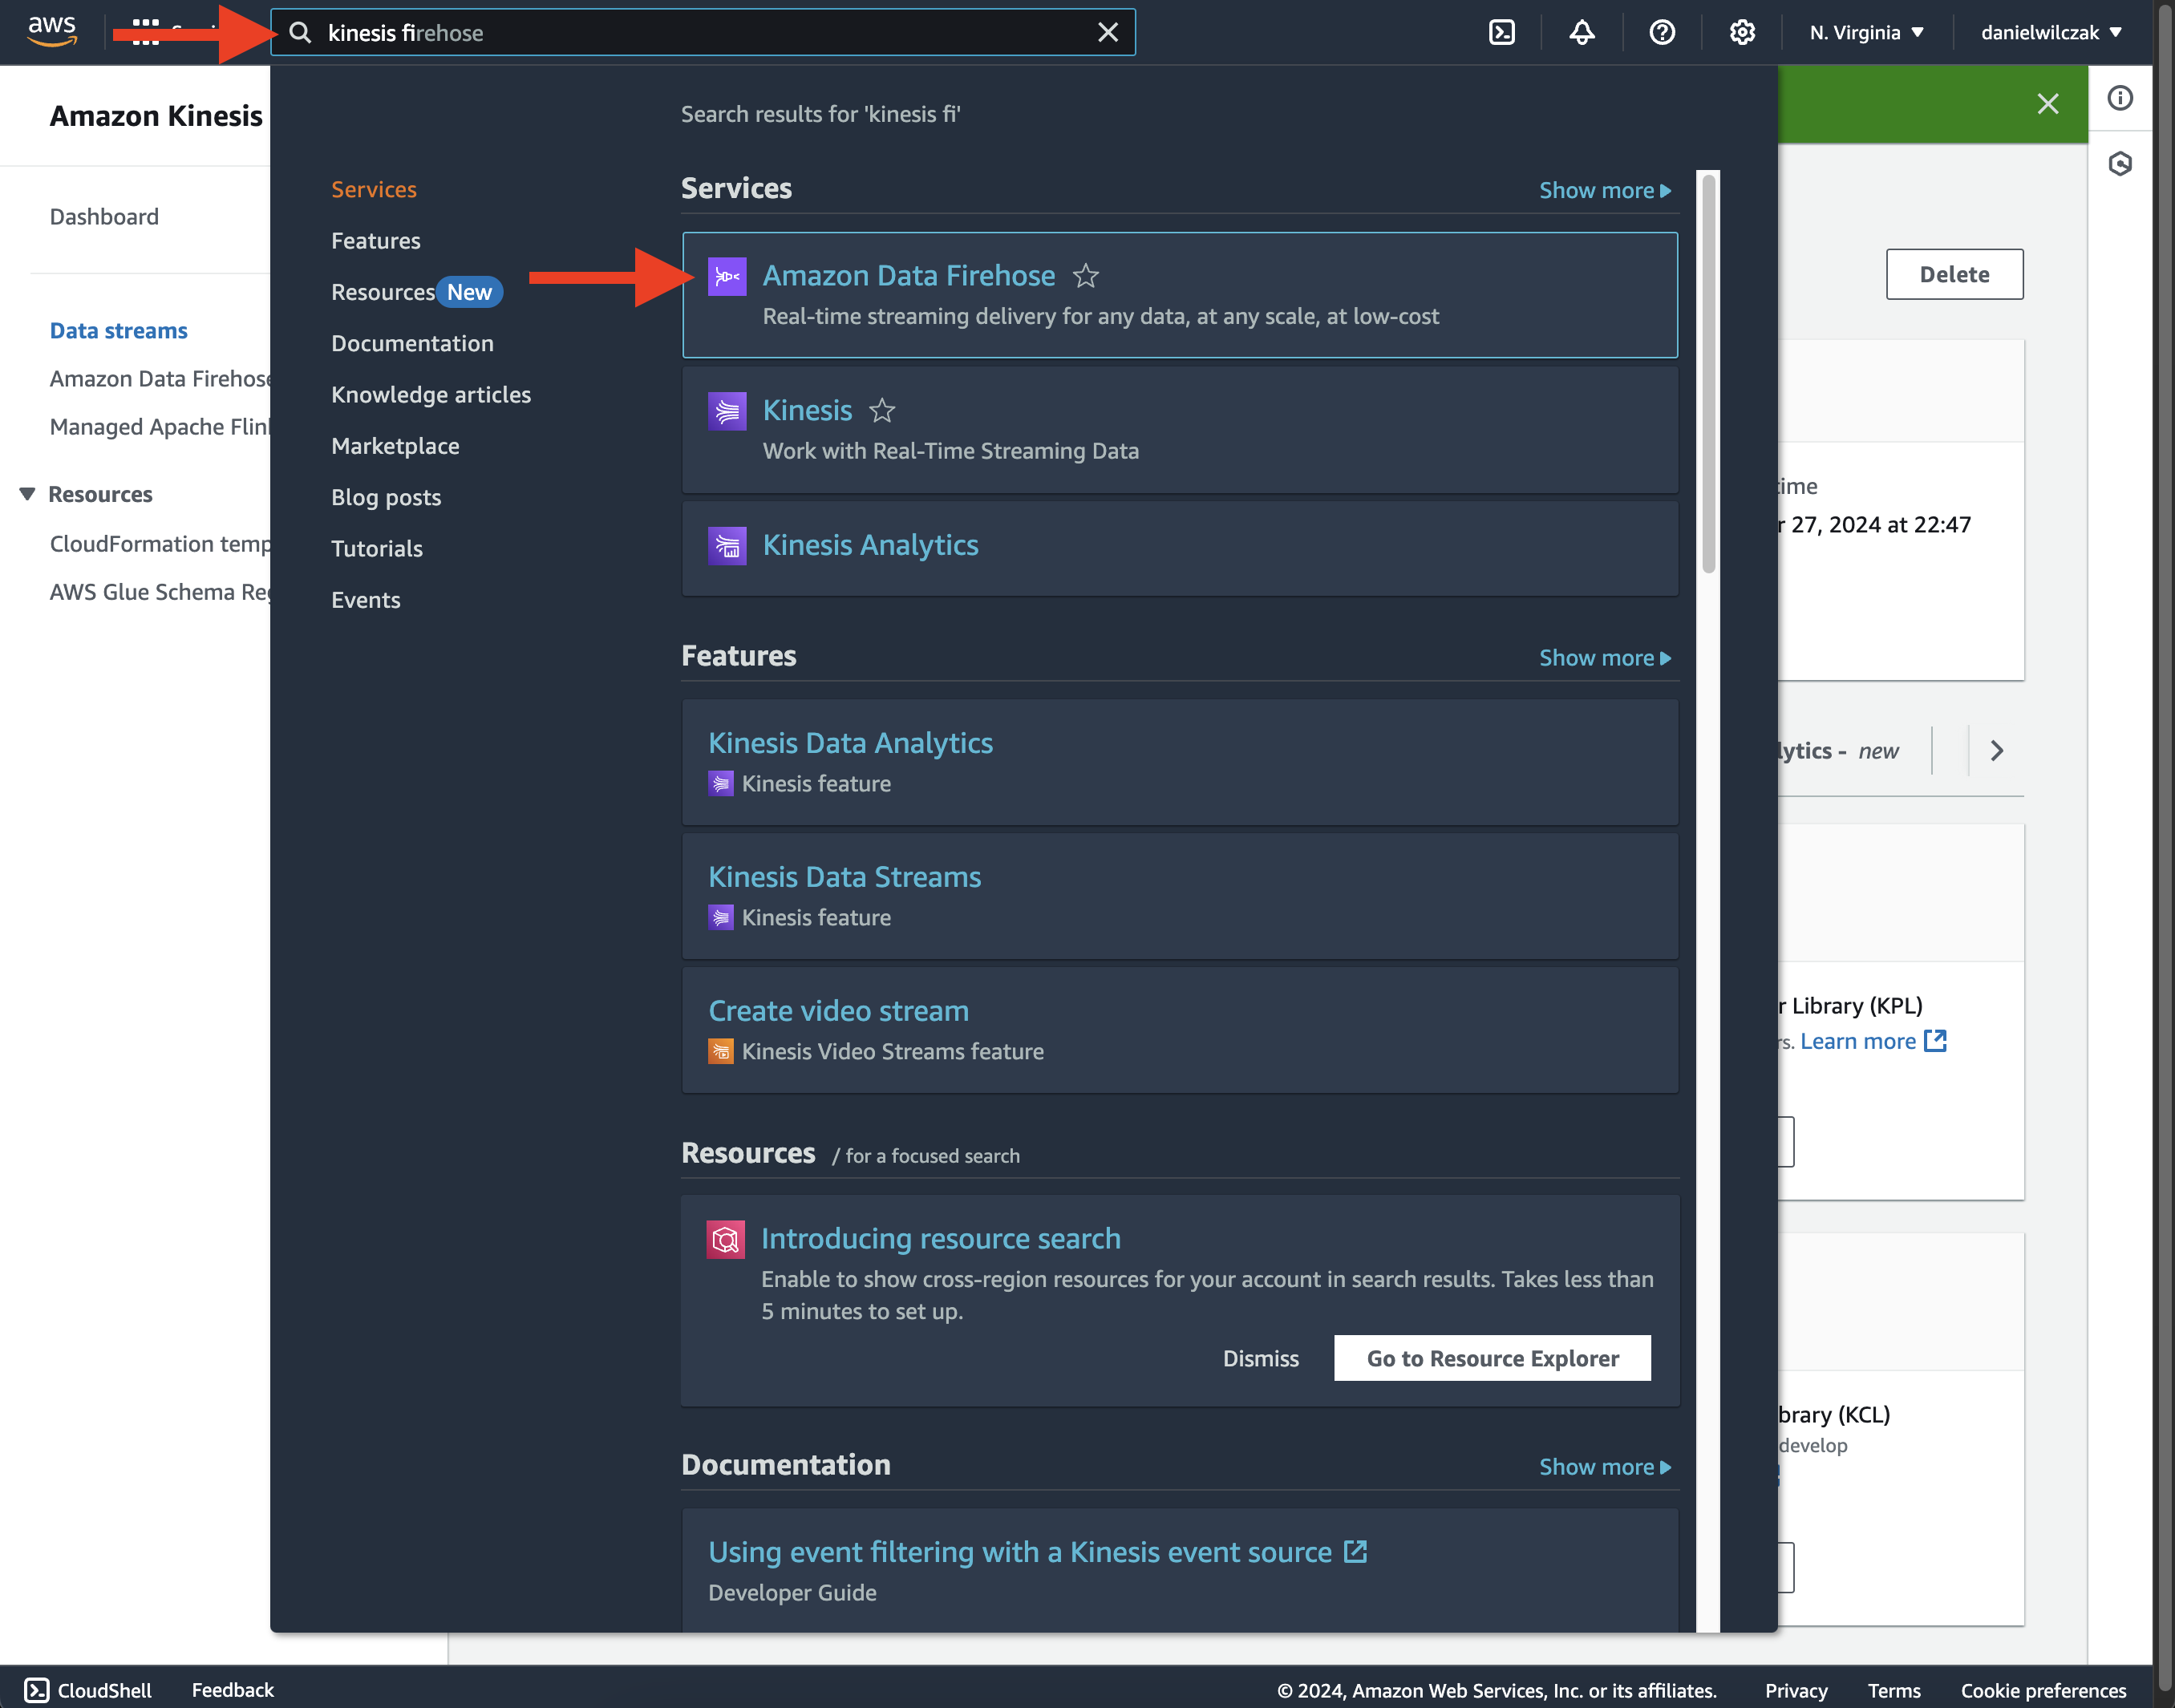Open the settings gear icon
Image resolution: width=2175 pixels, height=1708 pixels.
click(x=1742, y=33)
